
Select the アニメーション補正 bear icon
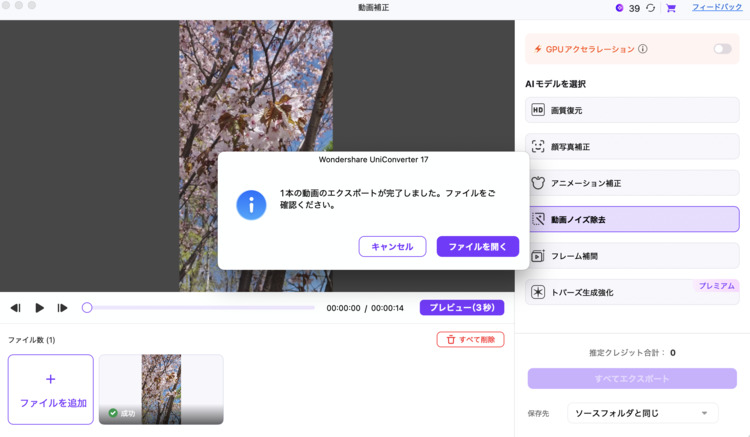538,183
